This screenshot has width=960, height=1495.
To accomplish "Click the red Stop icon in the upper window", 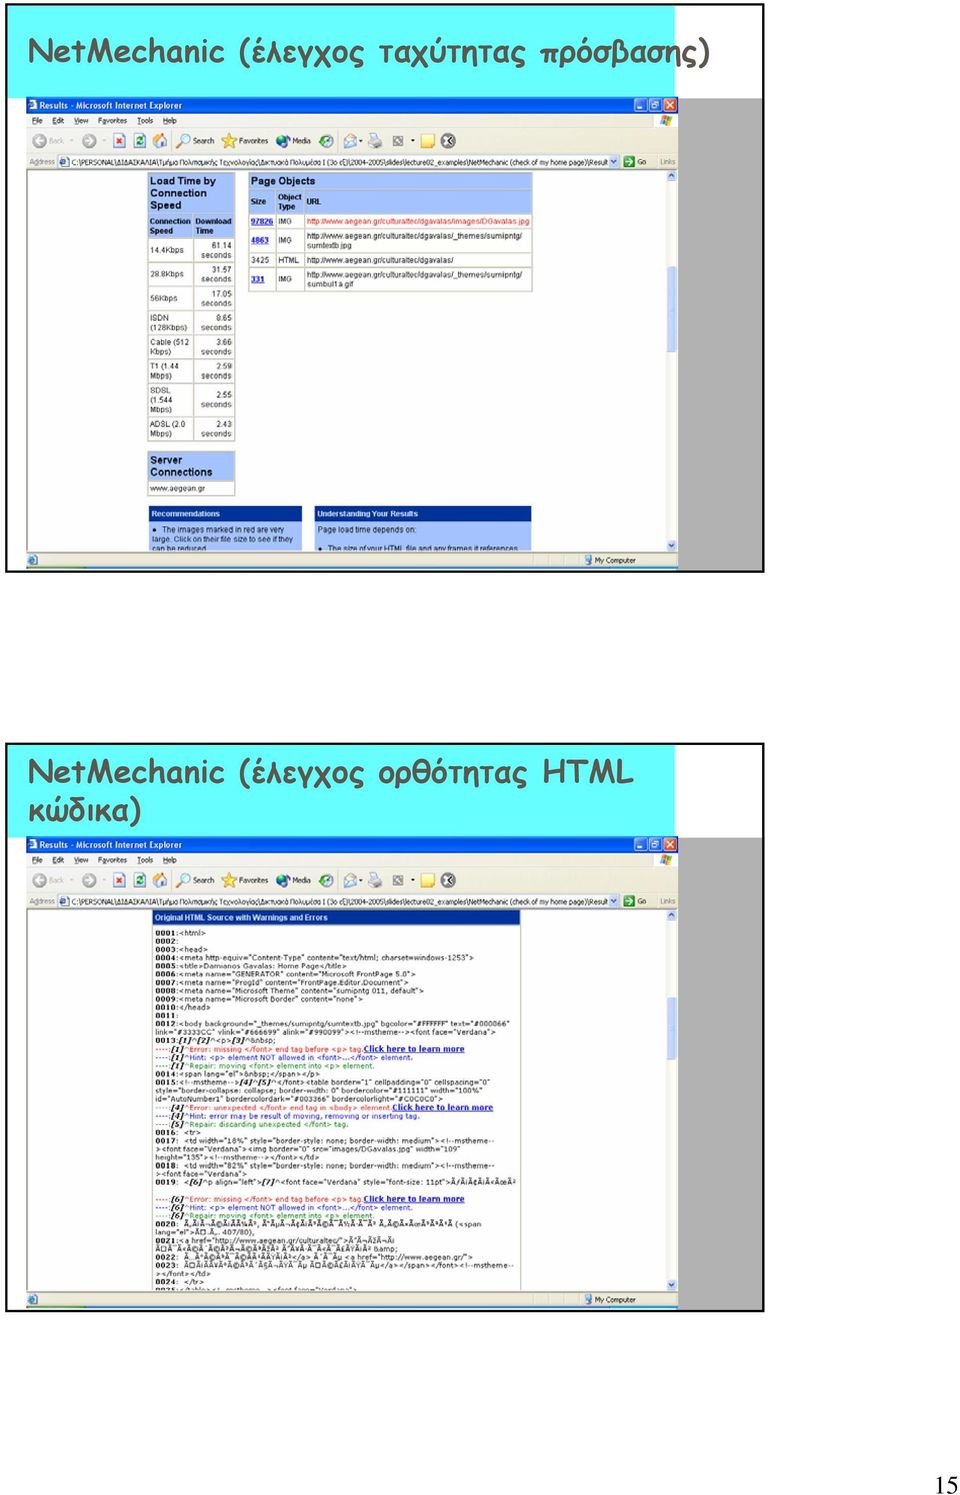I will point(119,141).
